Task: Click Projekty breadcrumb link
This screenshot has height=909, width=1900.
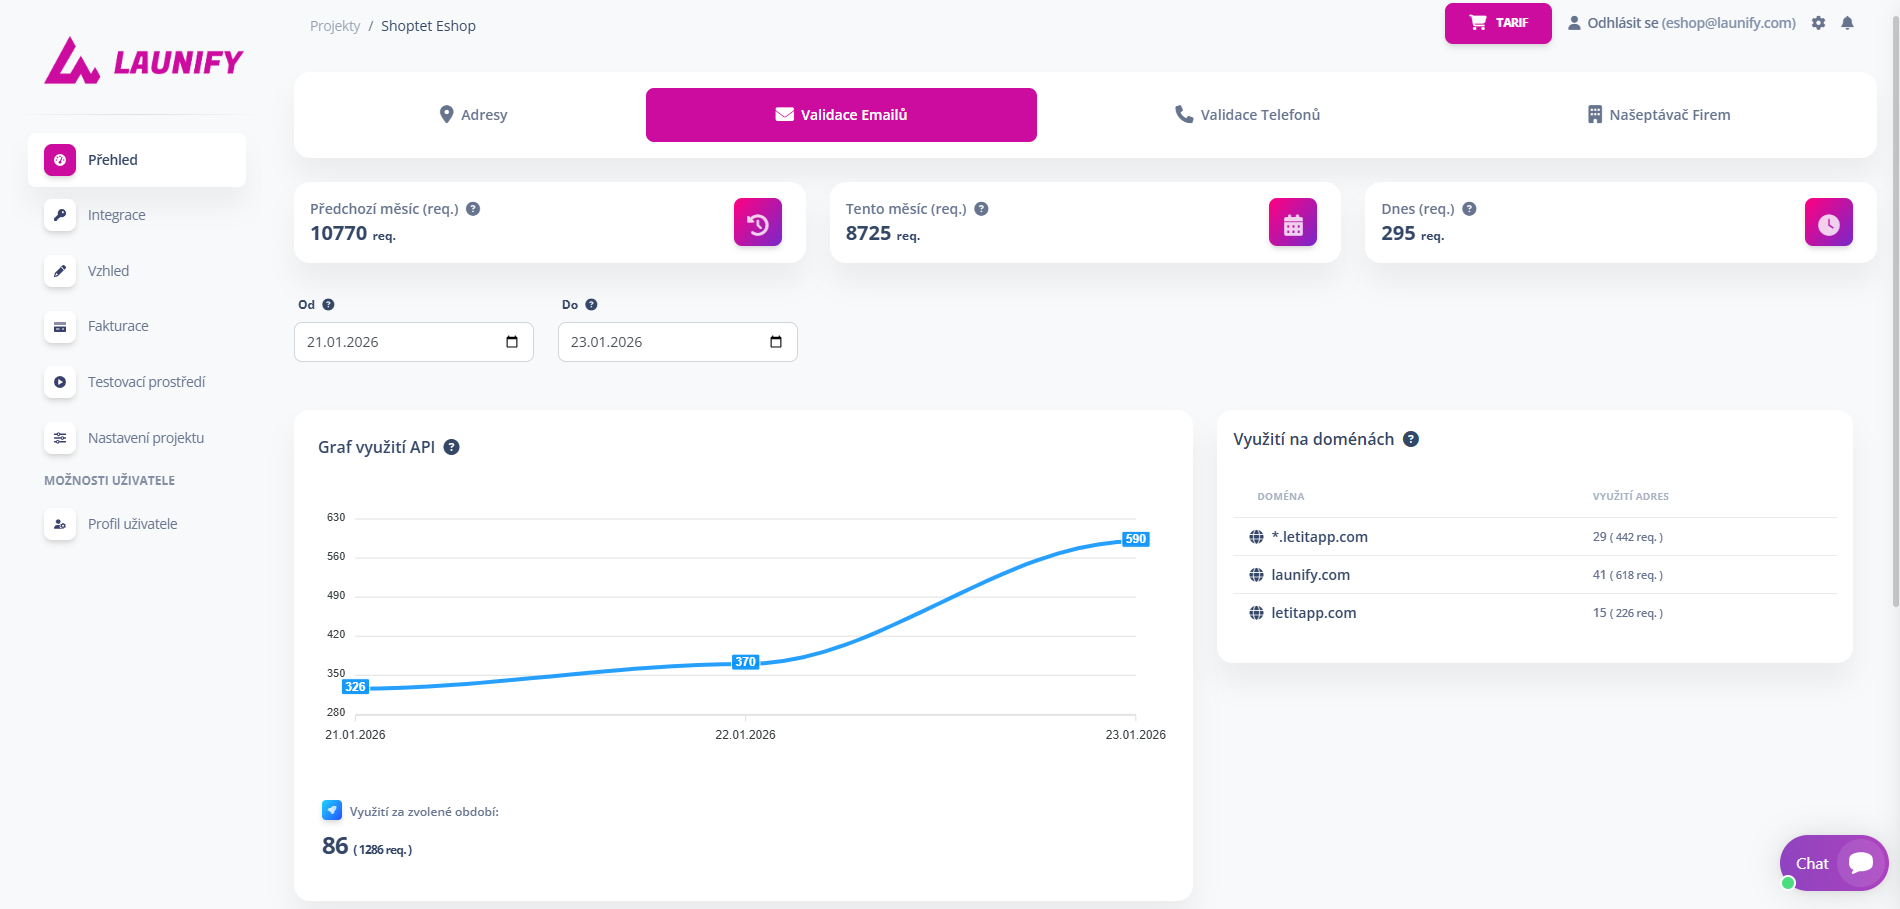Action: 335,26
